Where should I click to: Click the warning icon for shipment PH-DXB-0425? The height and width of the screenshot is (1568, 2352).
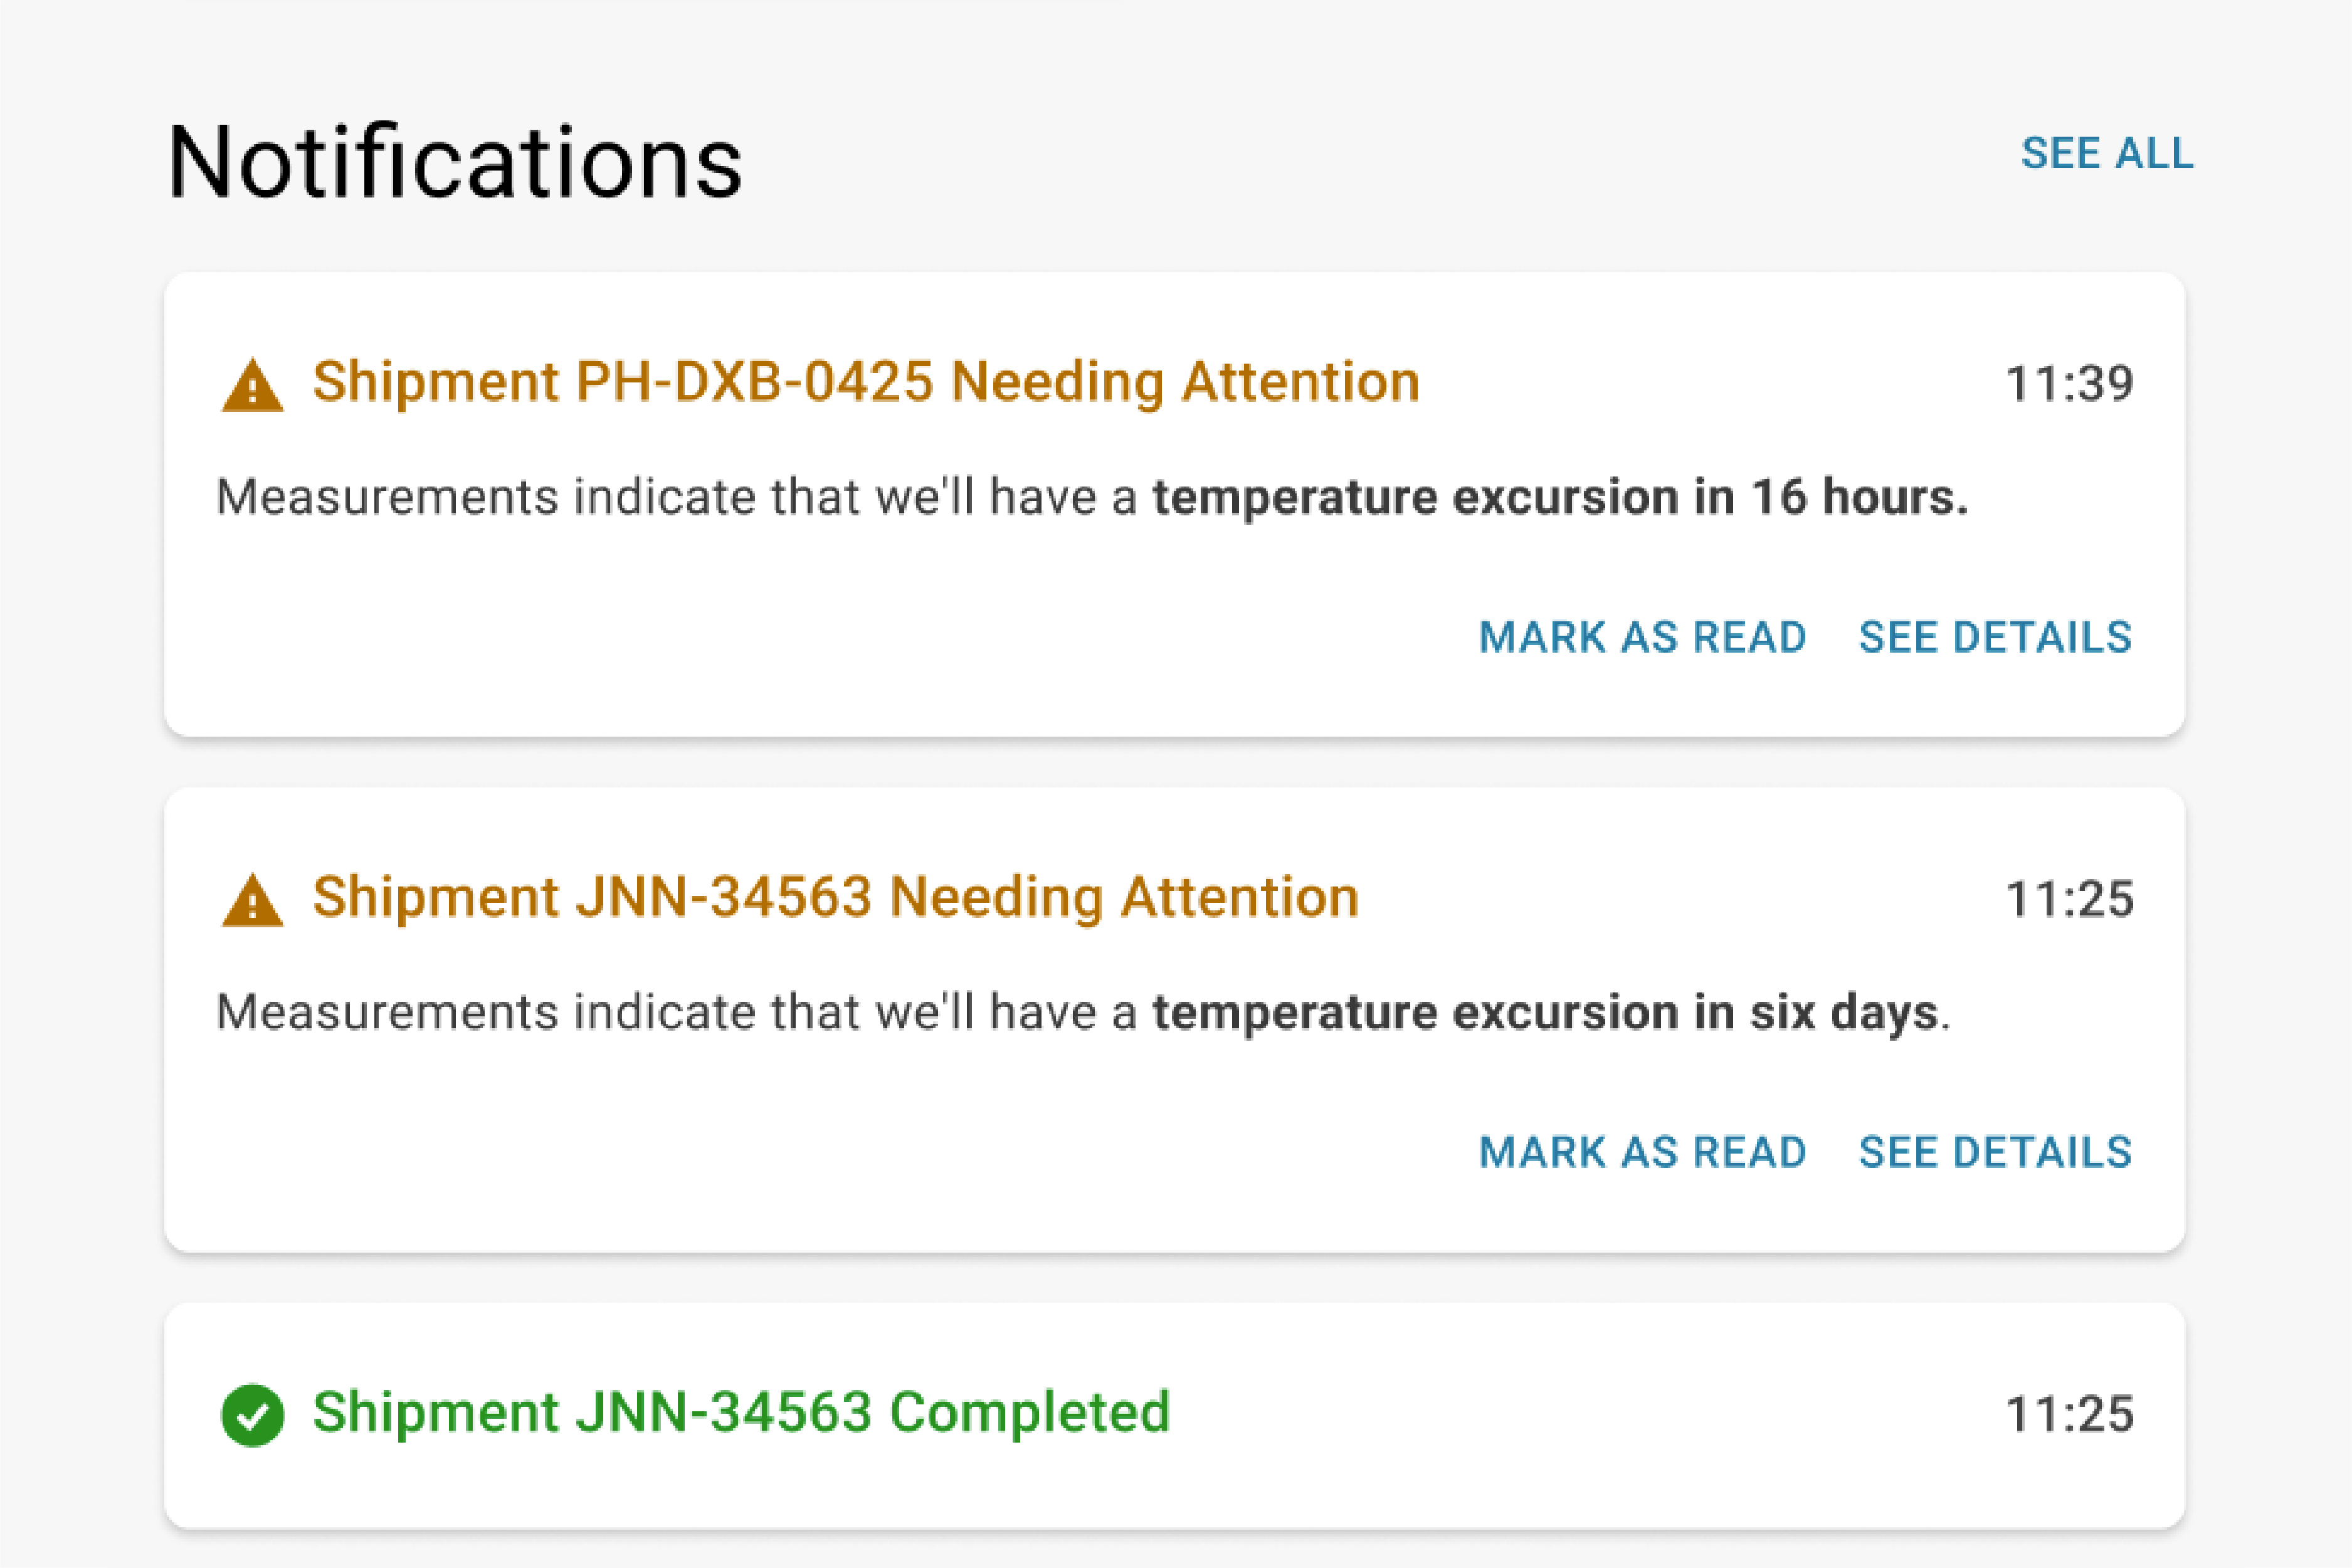pos(252,386)
